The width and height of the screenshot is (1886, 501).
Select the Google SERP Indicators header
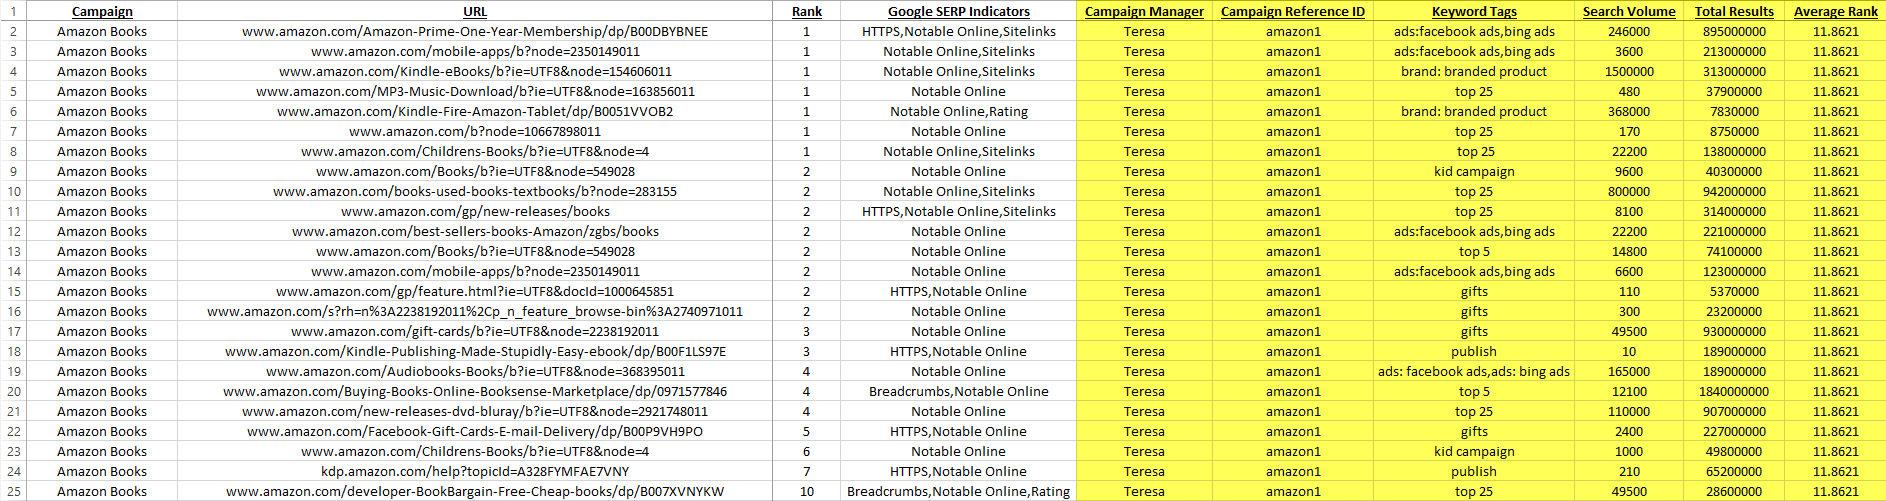click(x=958, y=11)
